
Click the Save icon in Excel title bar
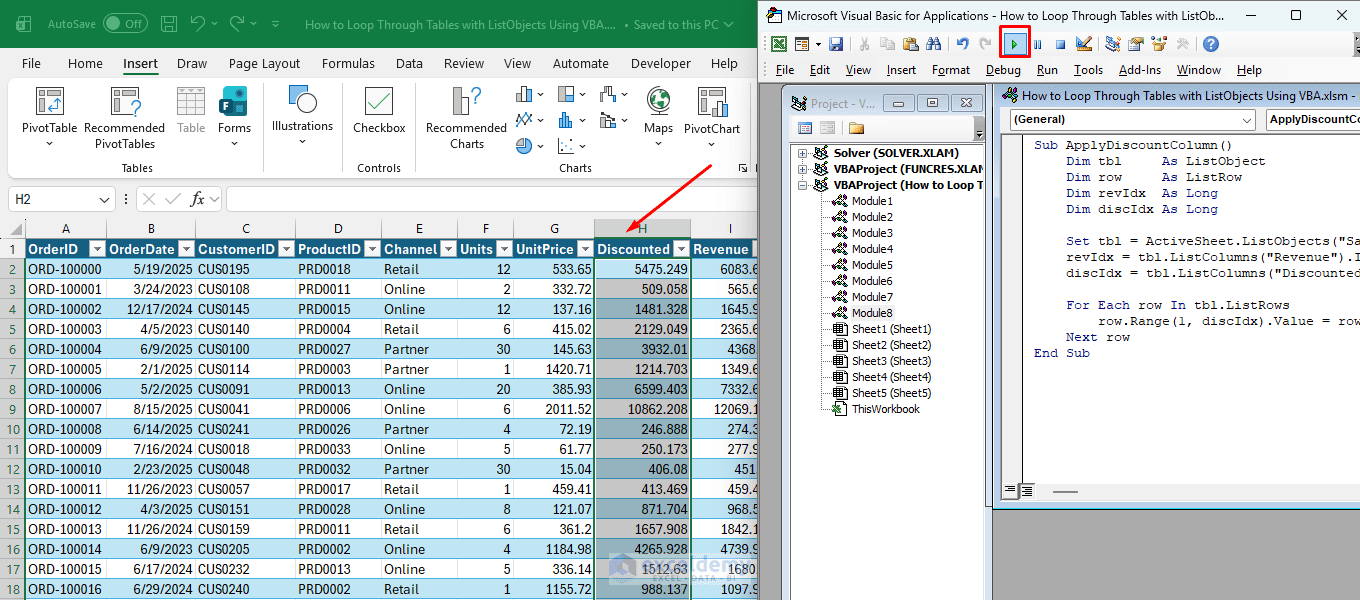tap(169, 23)
